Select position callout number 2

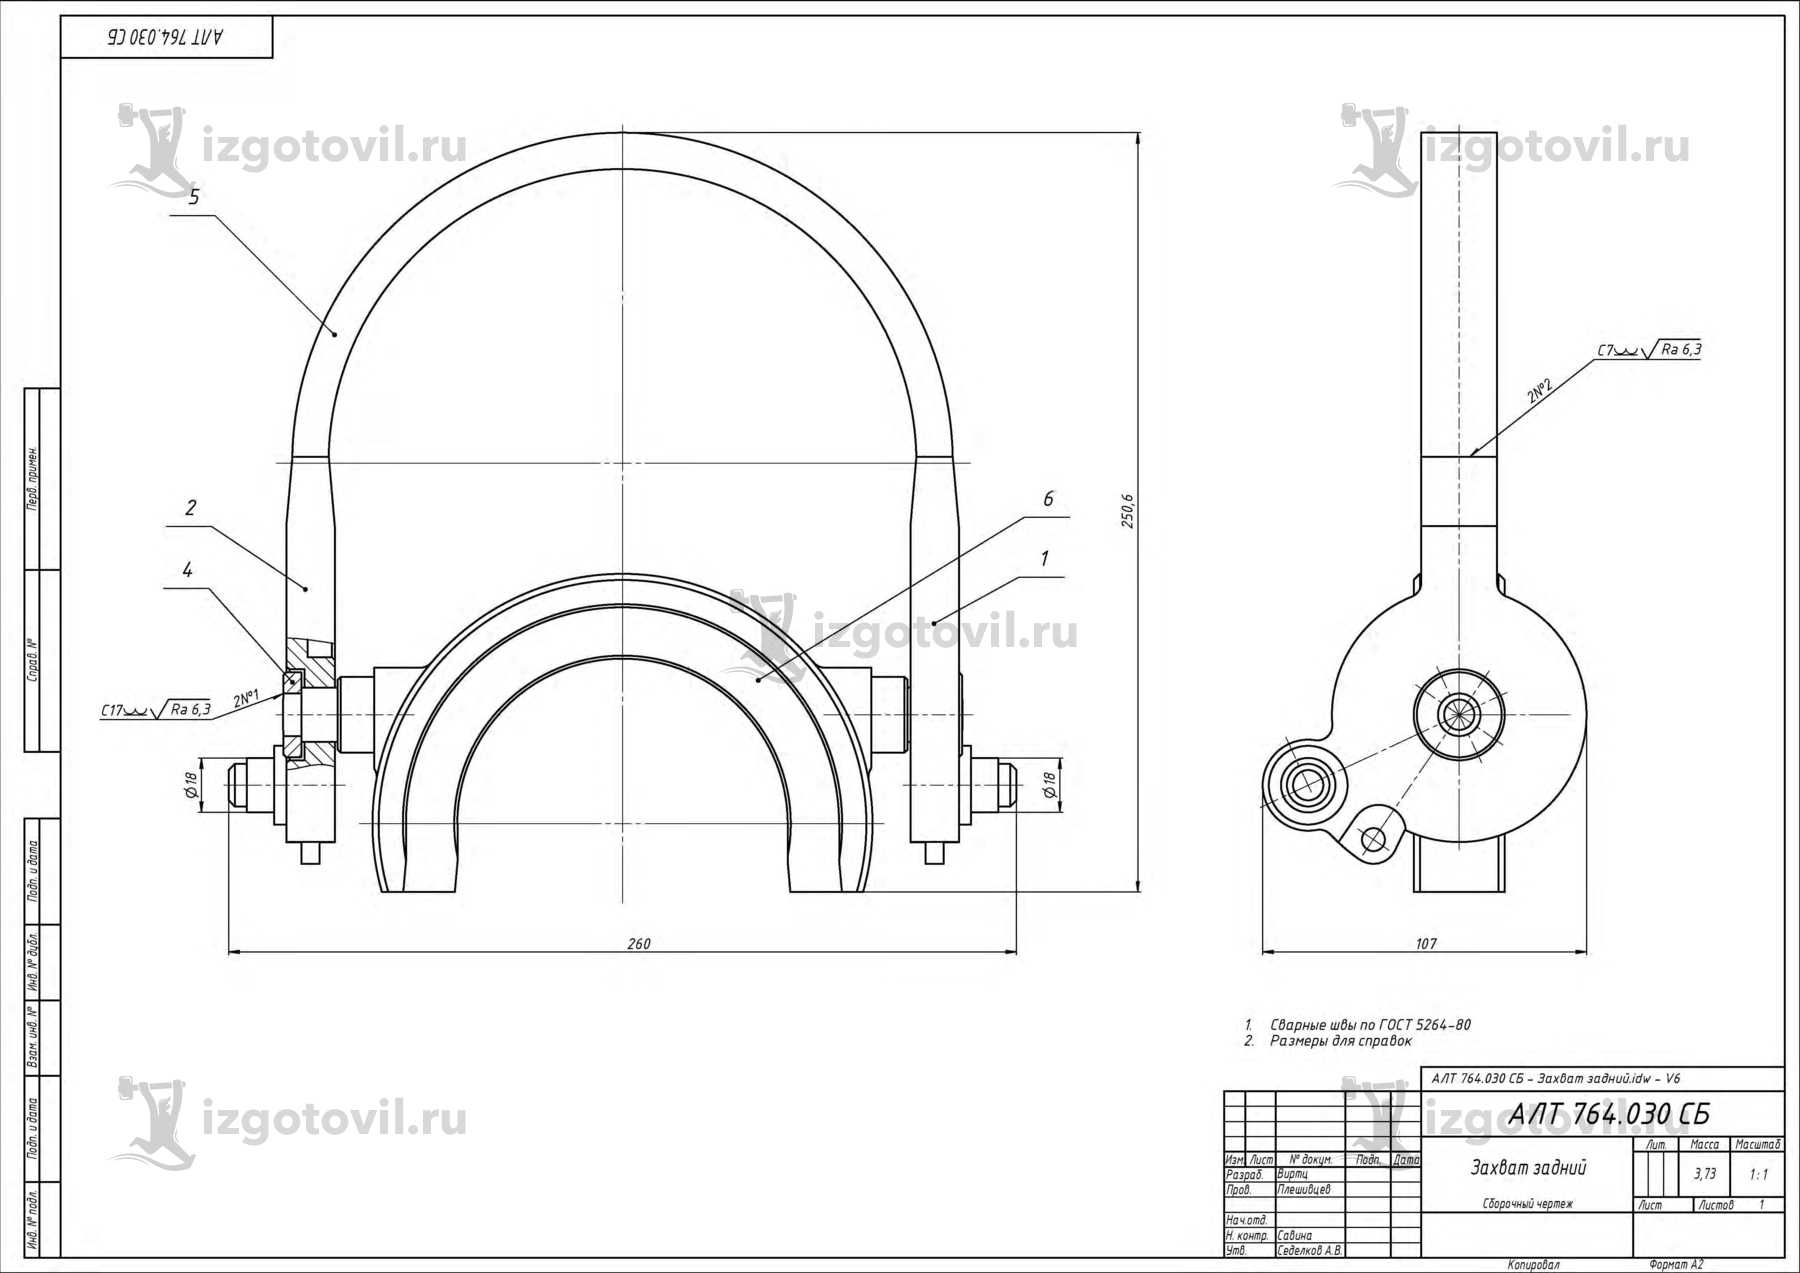(x=191, y=508)
